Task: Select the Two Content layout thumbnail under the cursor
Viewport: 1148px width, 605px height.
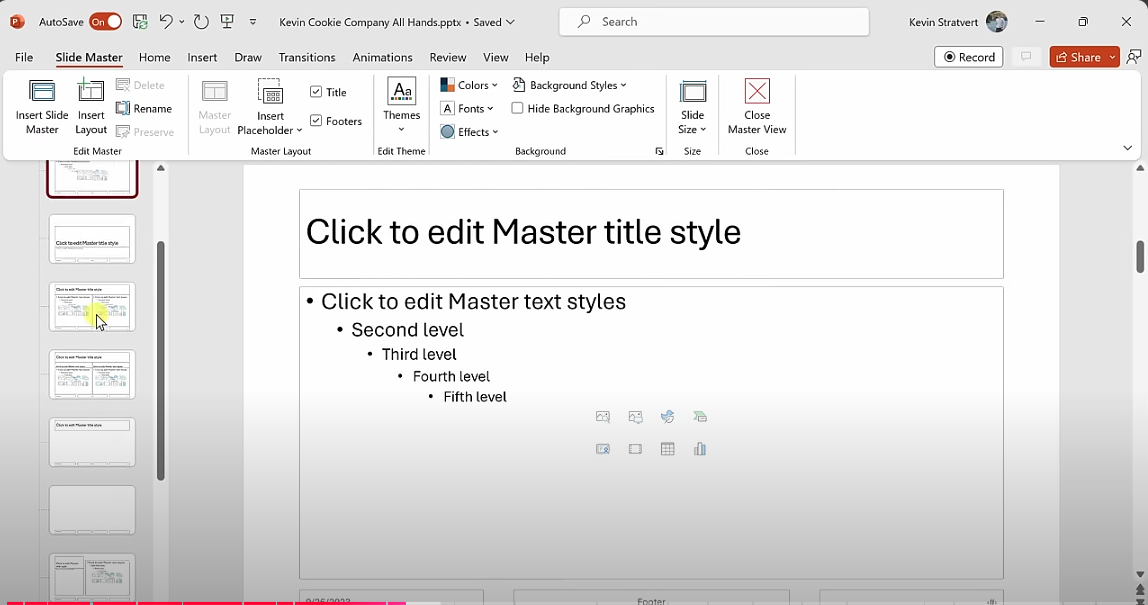Action: click(x=92, y=307)
